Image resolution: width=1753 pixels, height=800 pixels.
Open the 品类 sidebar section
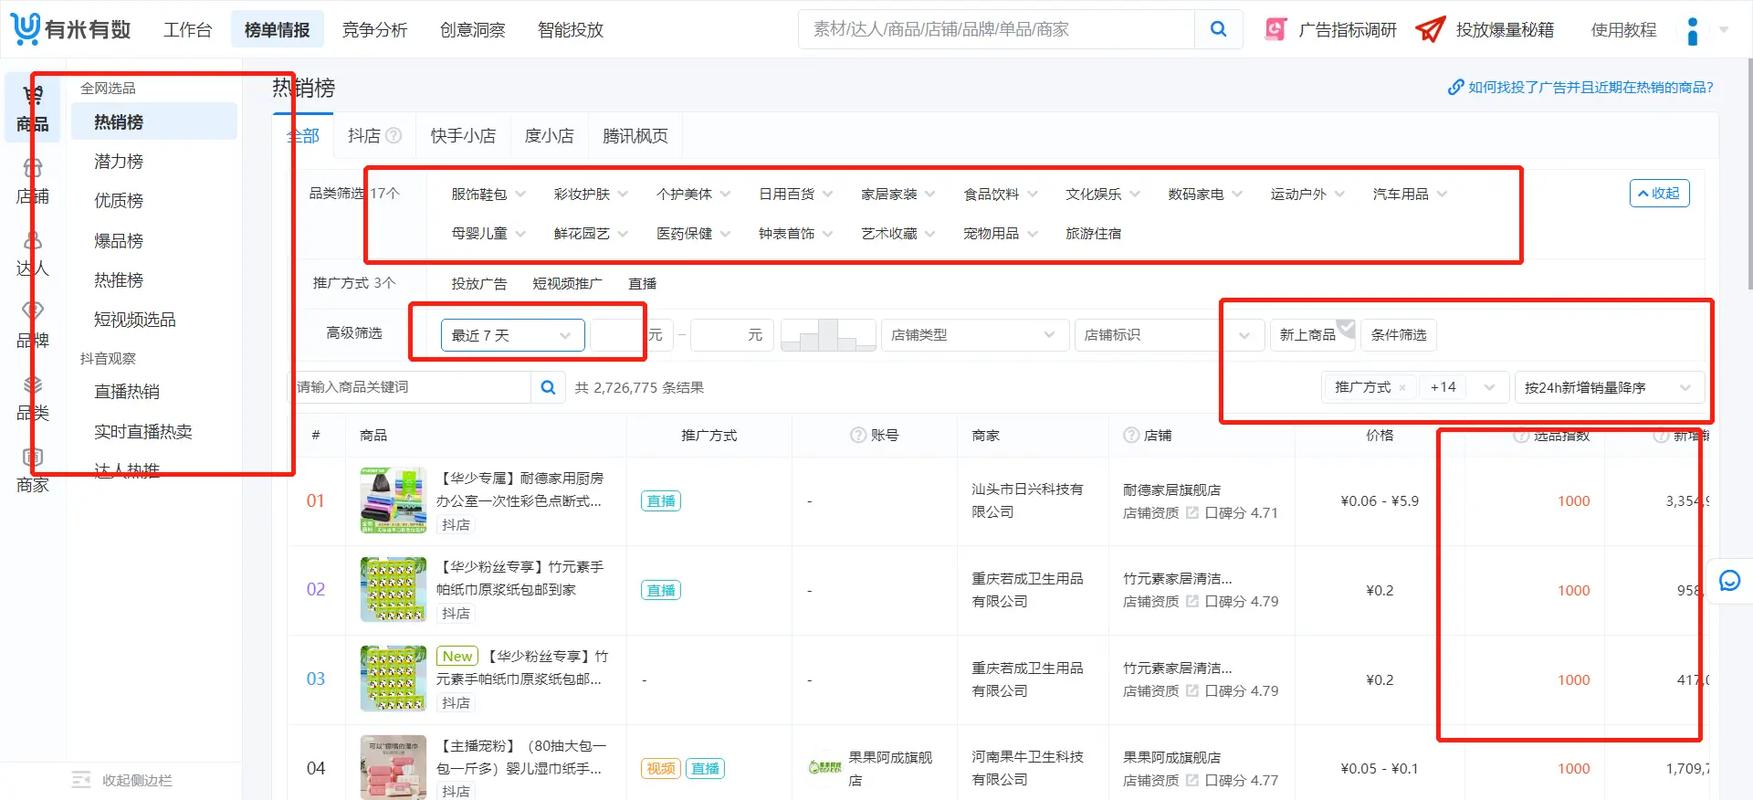tap(33, 398)
